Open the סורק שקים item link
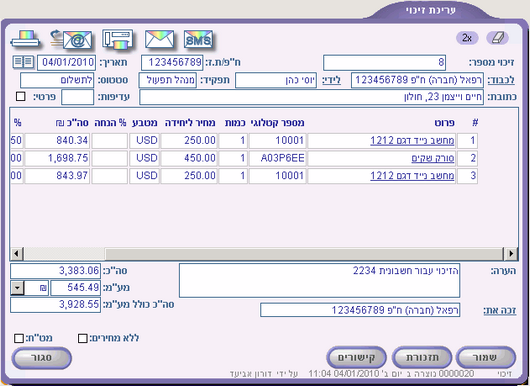 pyautogui.click(x=433, y=158)
